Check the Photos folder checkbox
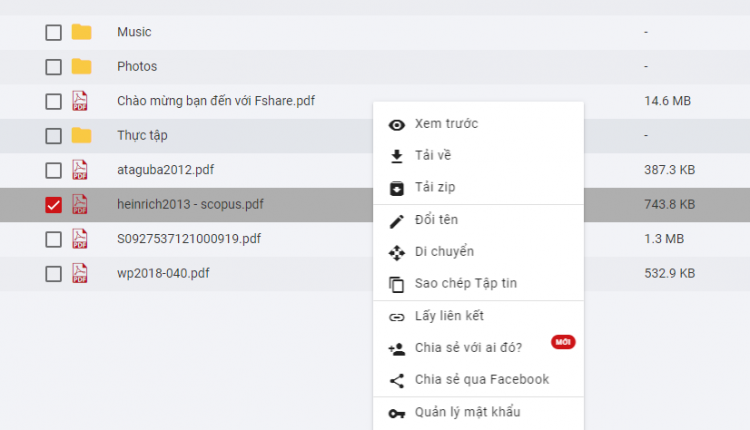The image size is (750, 430). point(54,67)
